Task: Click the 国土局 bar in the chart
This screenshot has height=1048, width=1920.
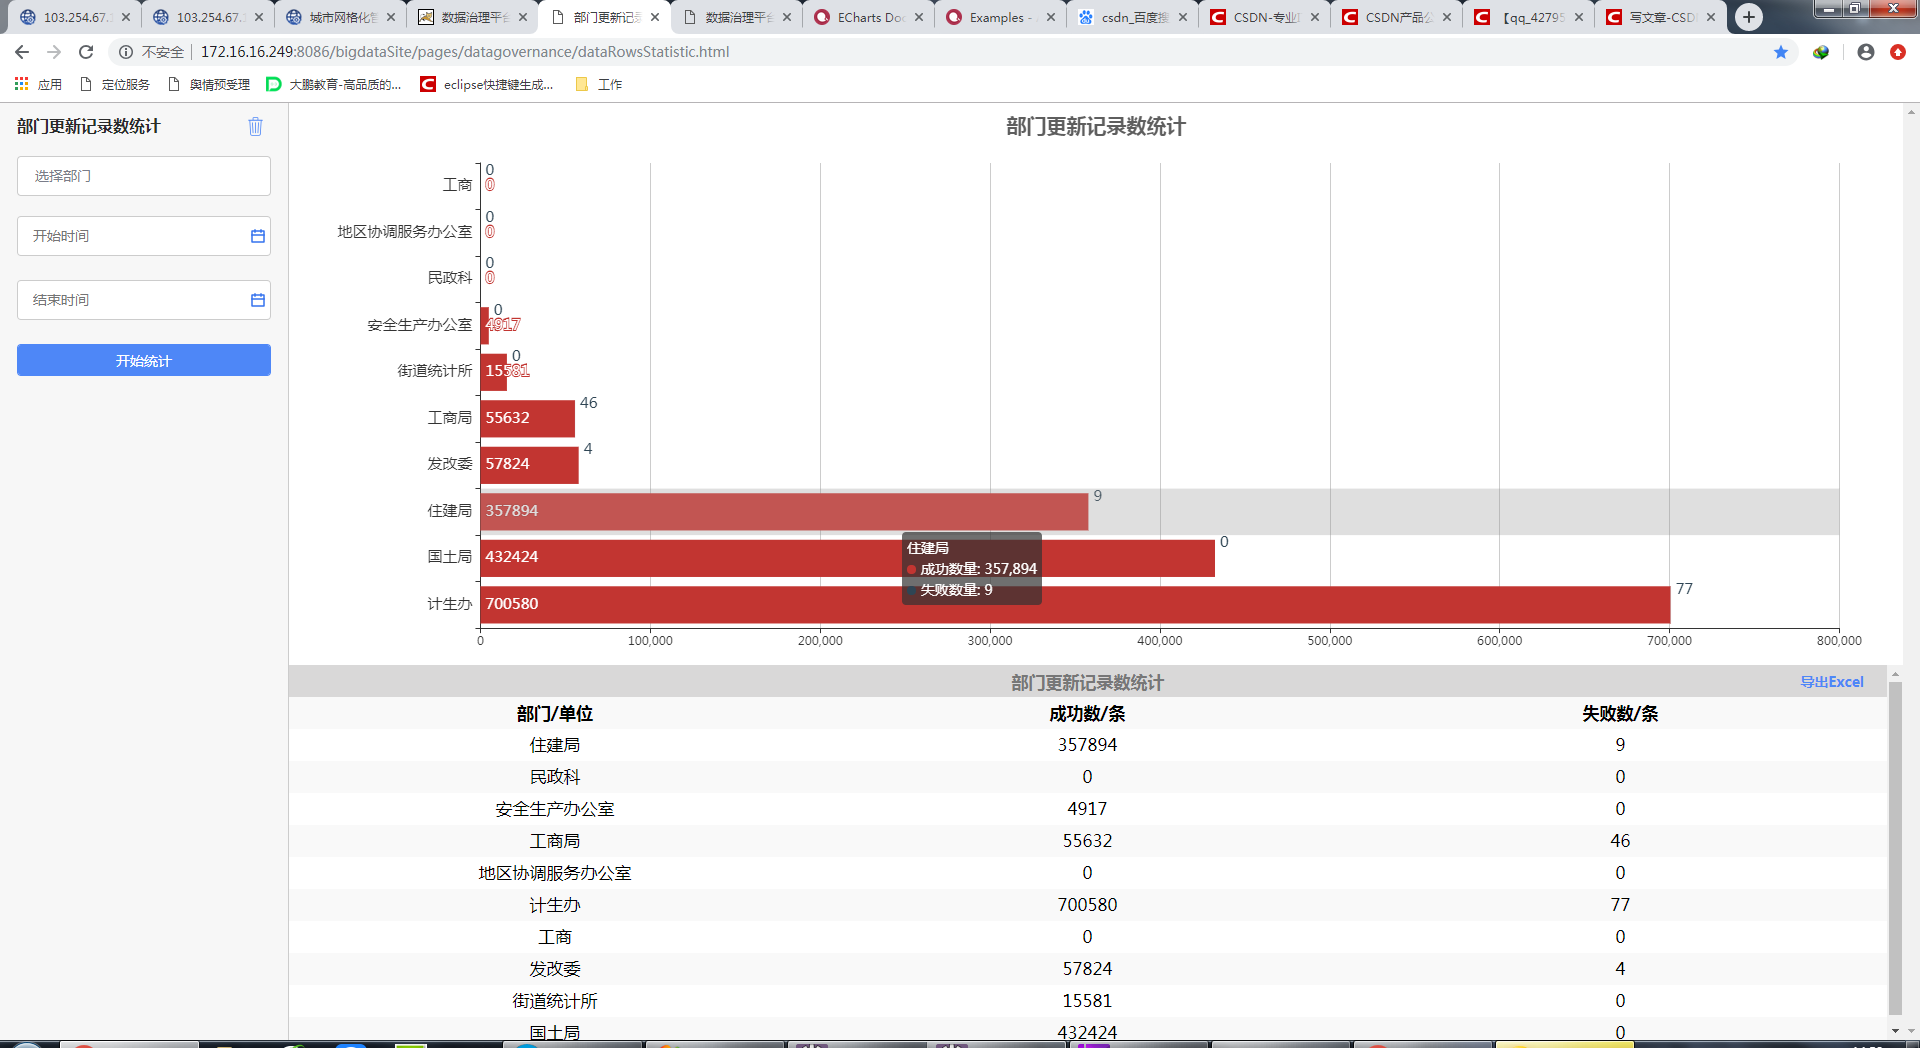Action: coord(847,557)
